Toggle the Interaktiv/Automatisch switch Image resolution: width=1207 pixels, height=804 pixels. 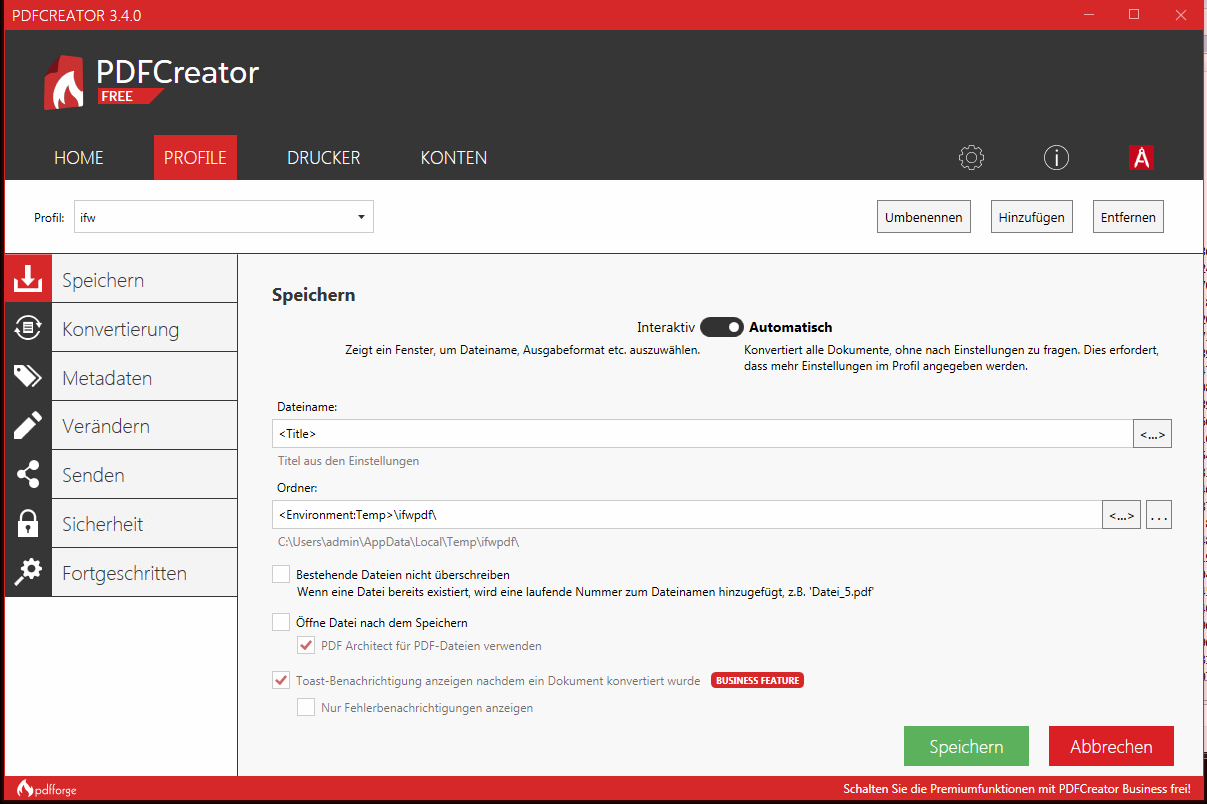(x=721, y=327)
